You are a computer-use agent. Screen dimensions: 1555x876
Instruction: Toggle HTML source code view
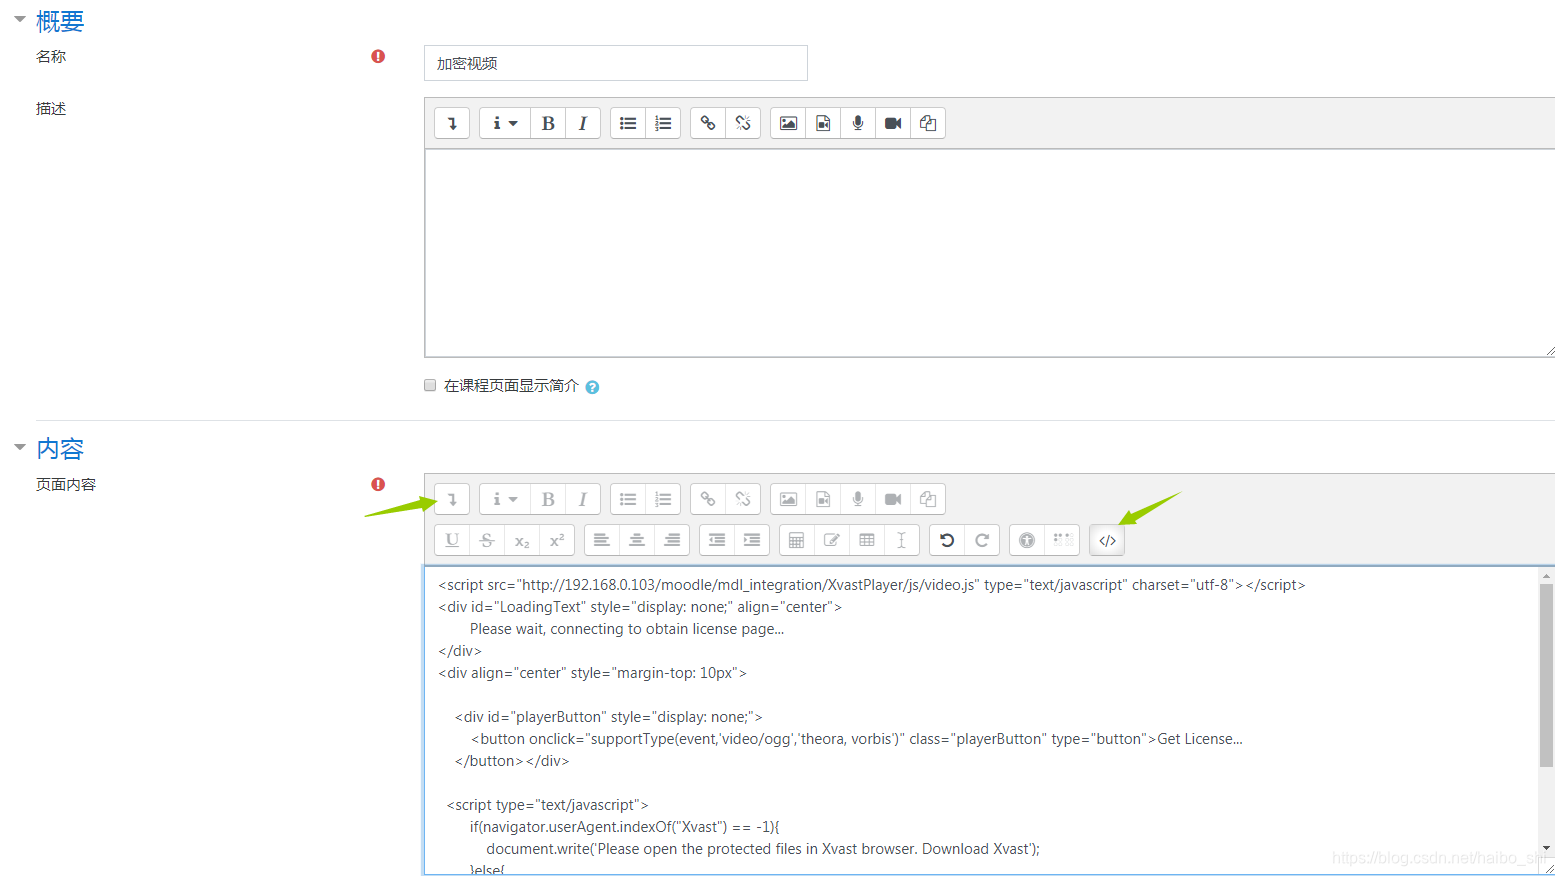tap(1107, 540)
